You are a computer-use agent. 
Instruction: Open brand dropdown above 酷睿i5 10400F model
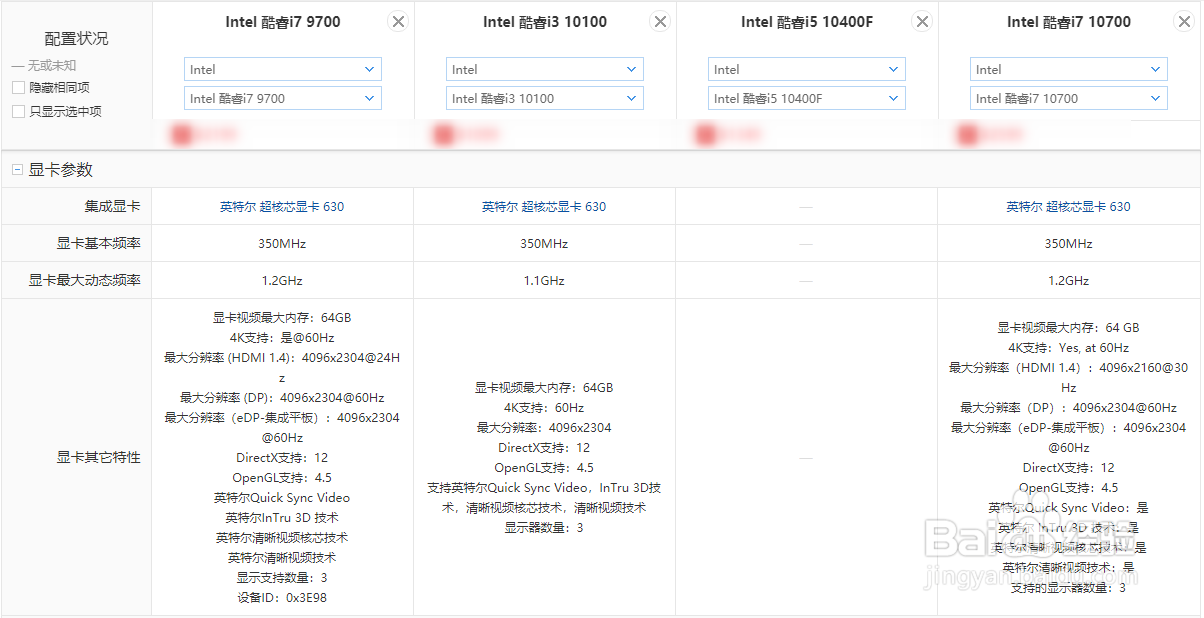[x=807, y=69]
